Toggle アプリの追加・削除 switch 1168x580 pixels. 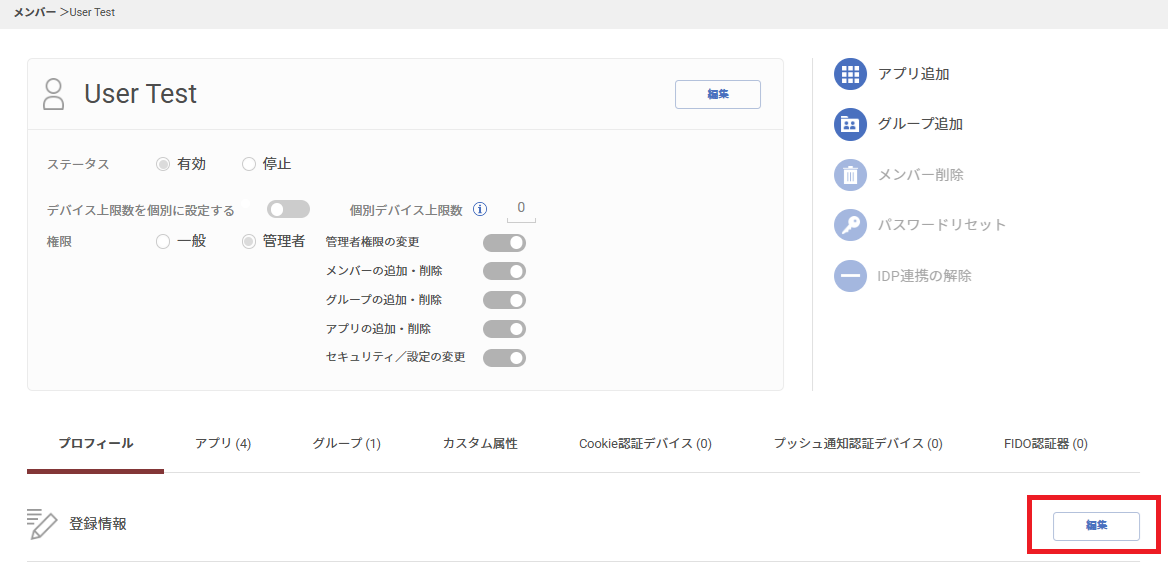504,329
